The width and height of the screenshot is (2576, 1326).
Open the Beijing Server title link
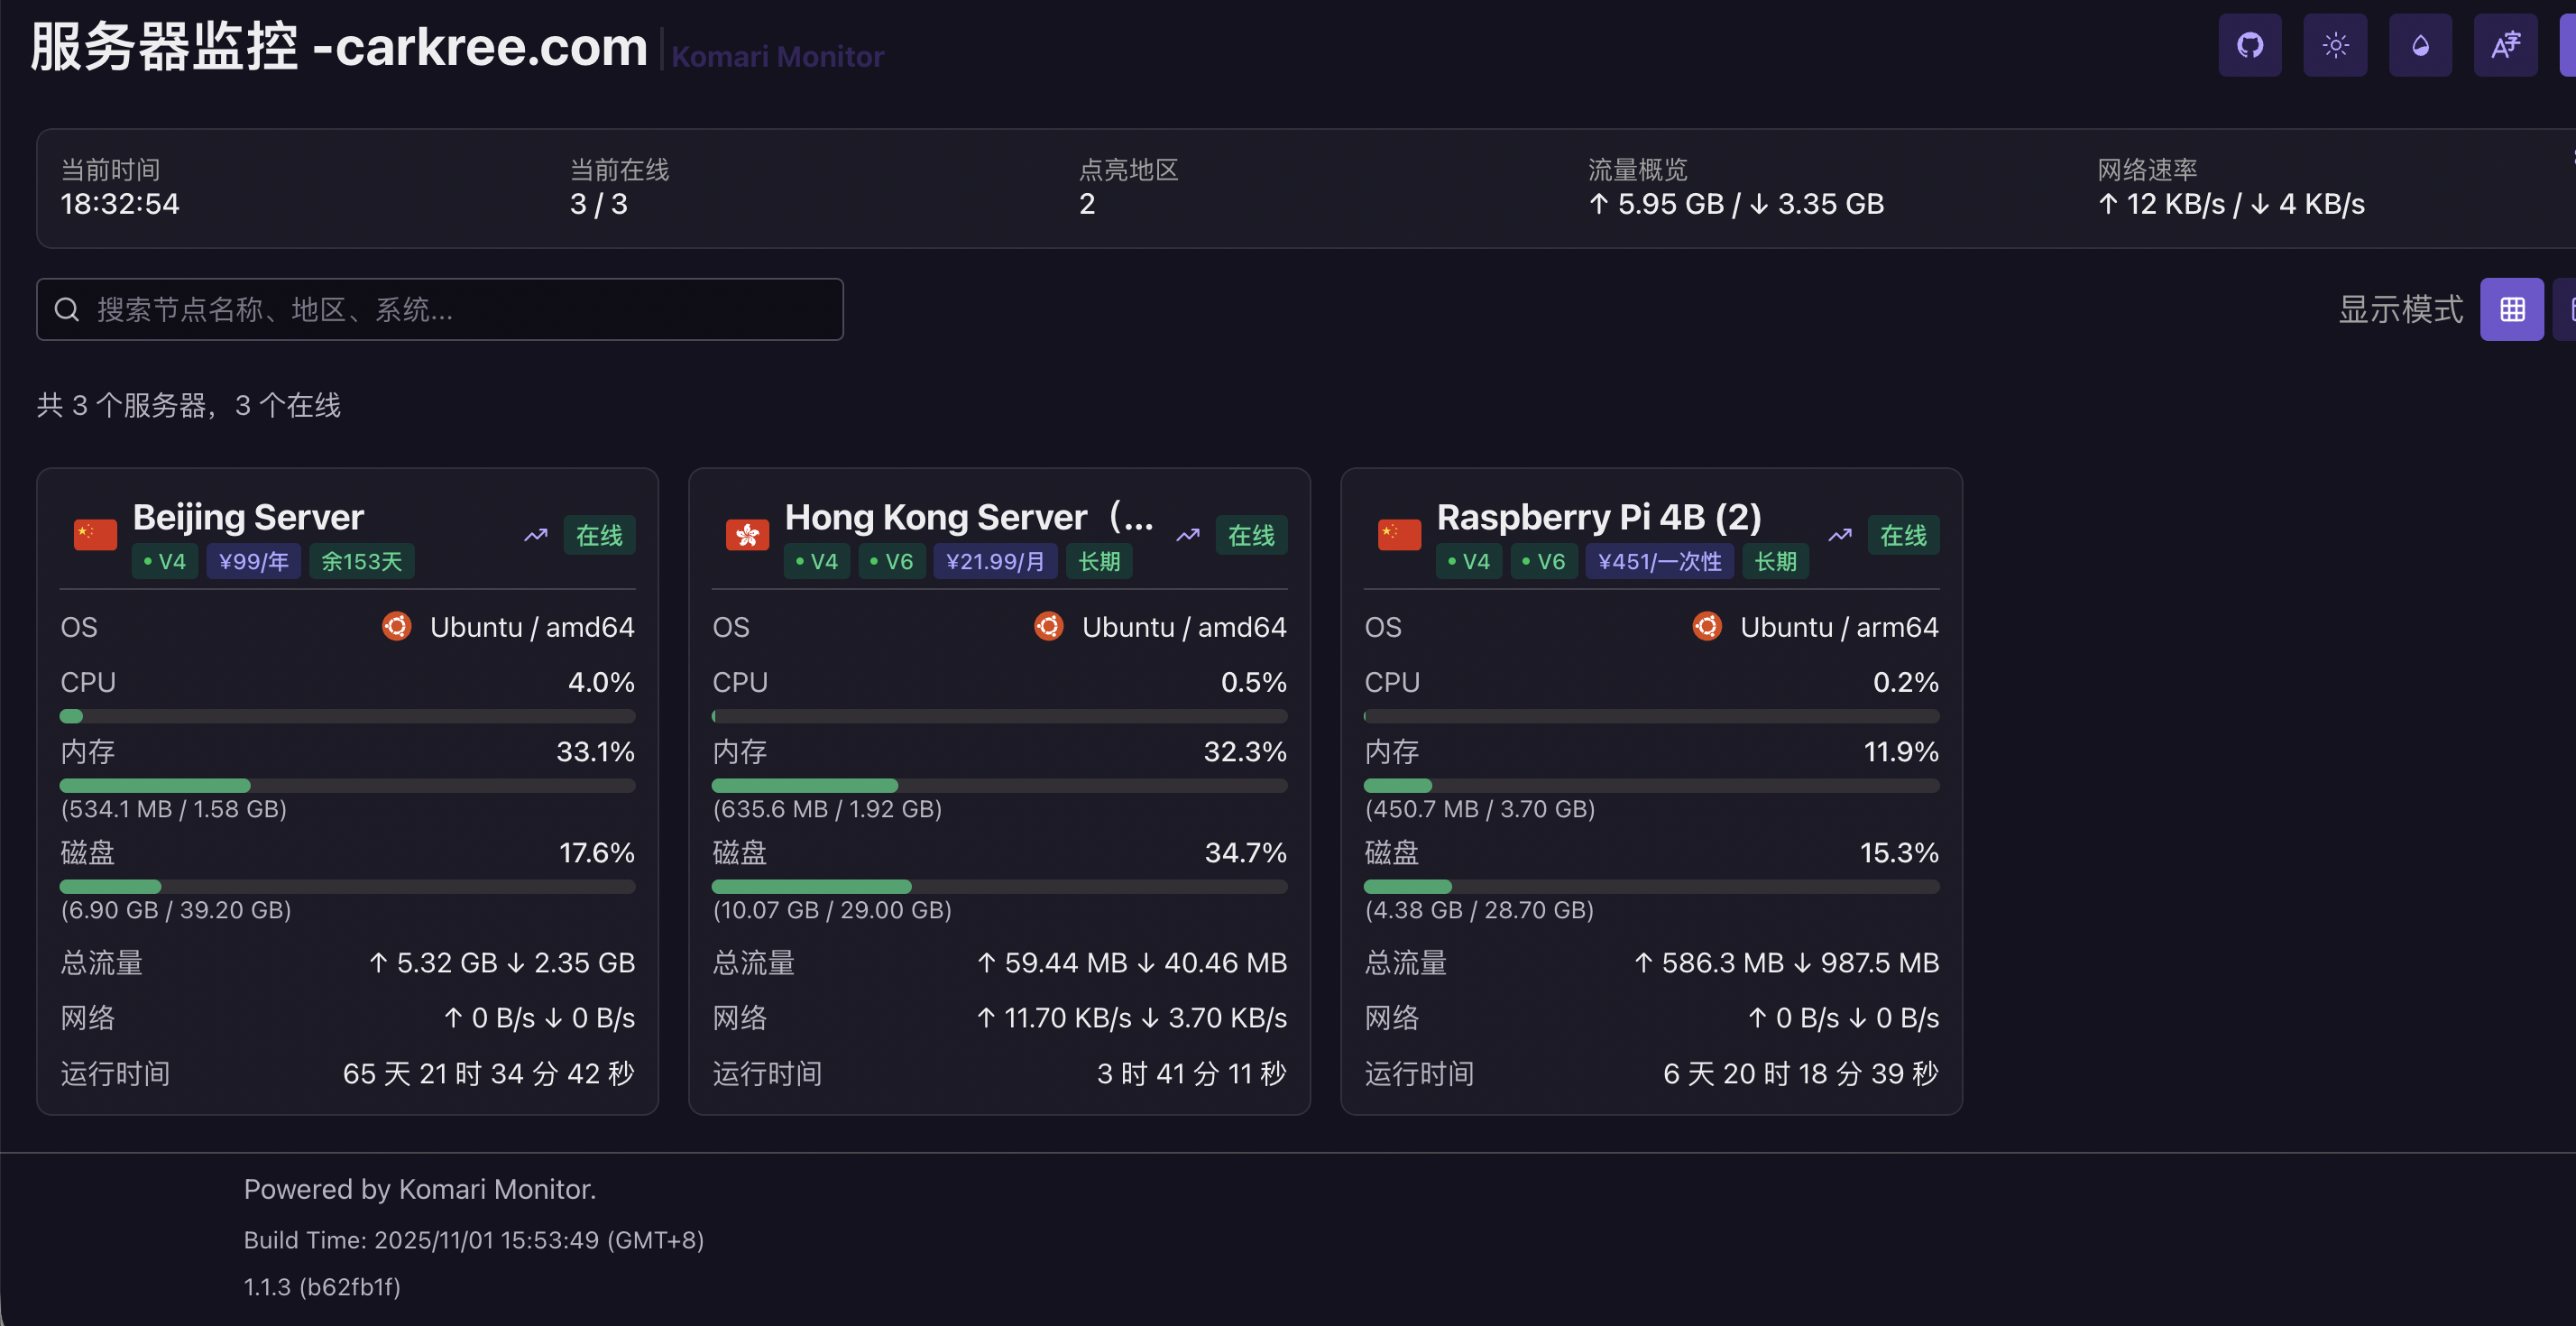click(x=248, y=517)
